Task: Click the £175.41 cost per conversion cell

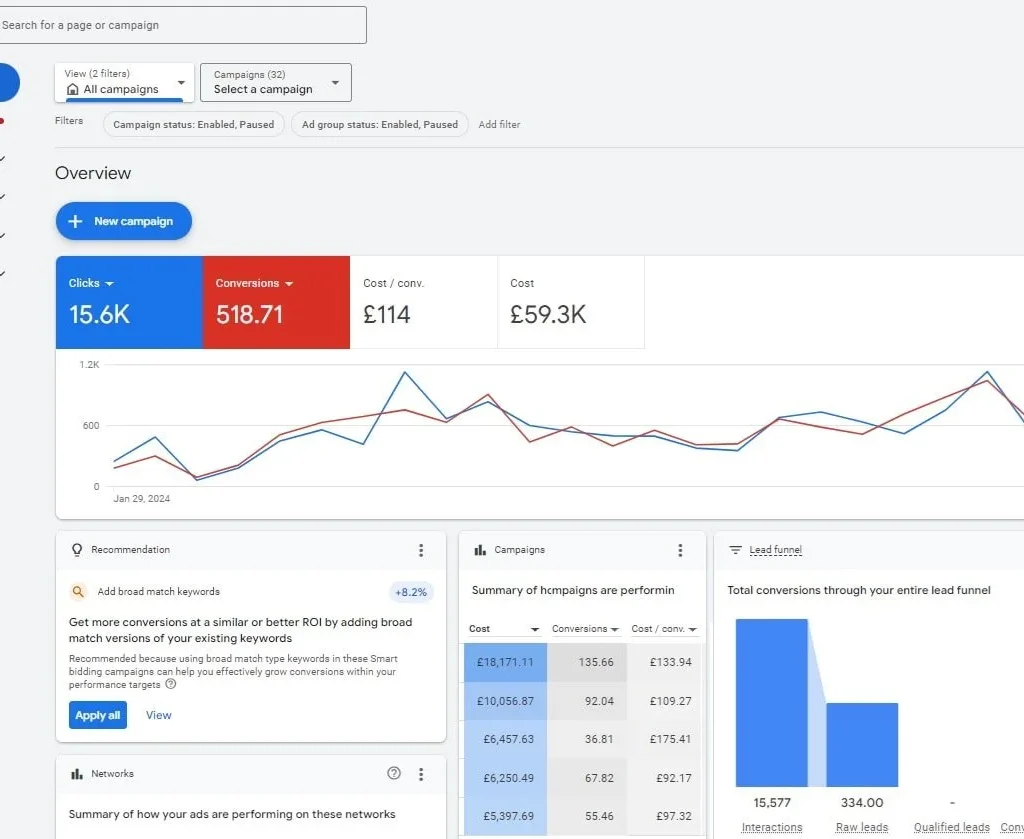Action: point(664,739)
